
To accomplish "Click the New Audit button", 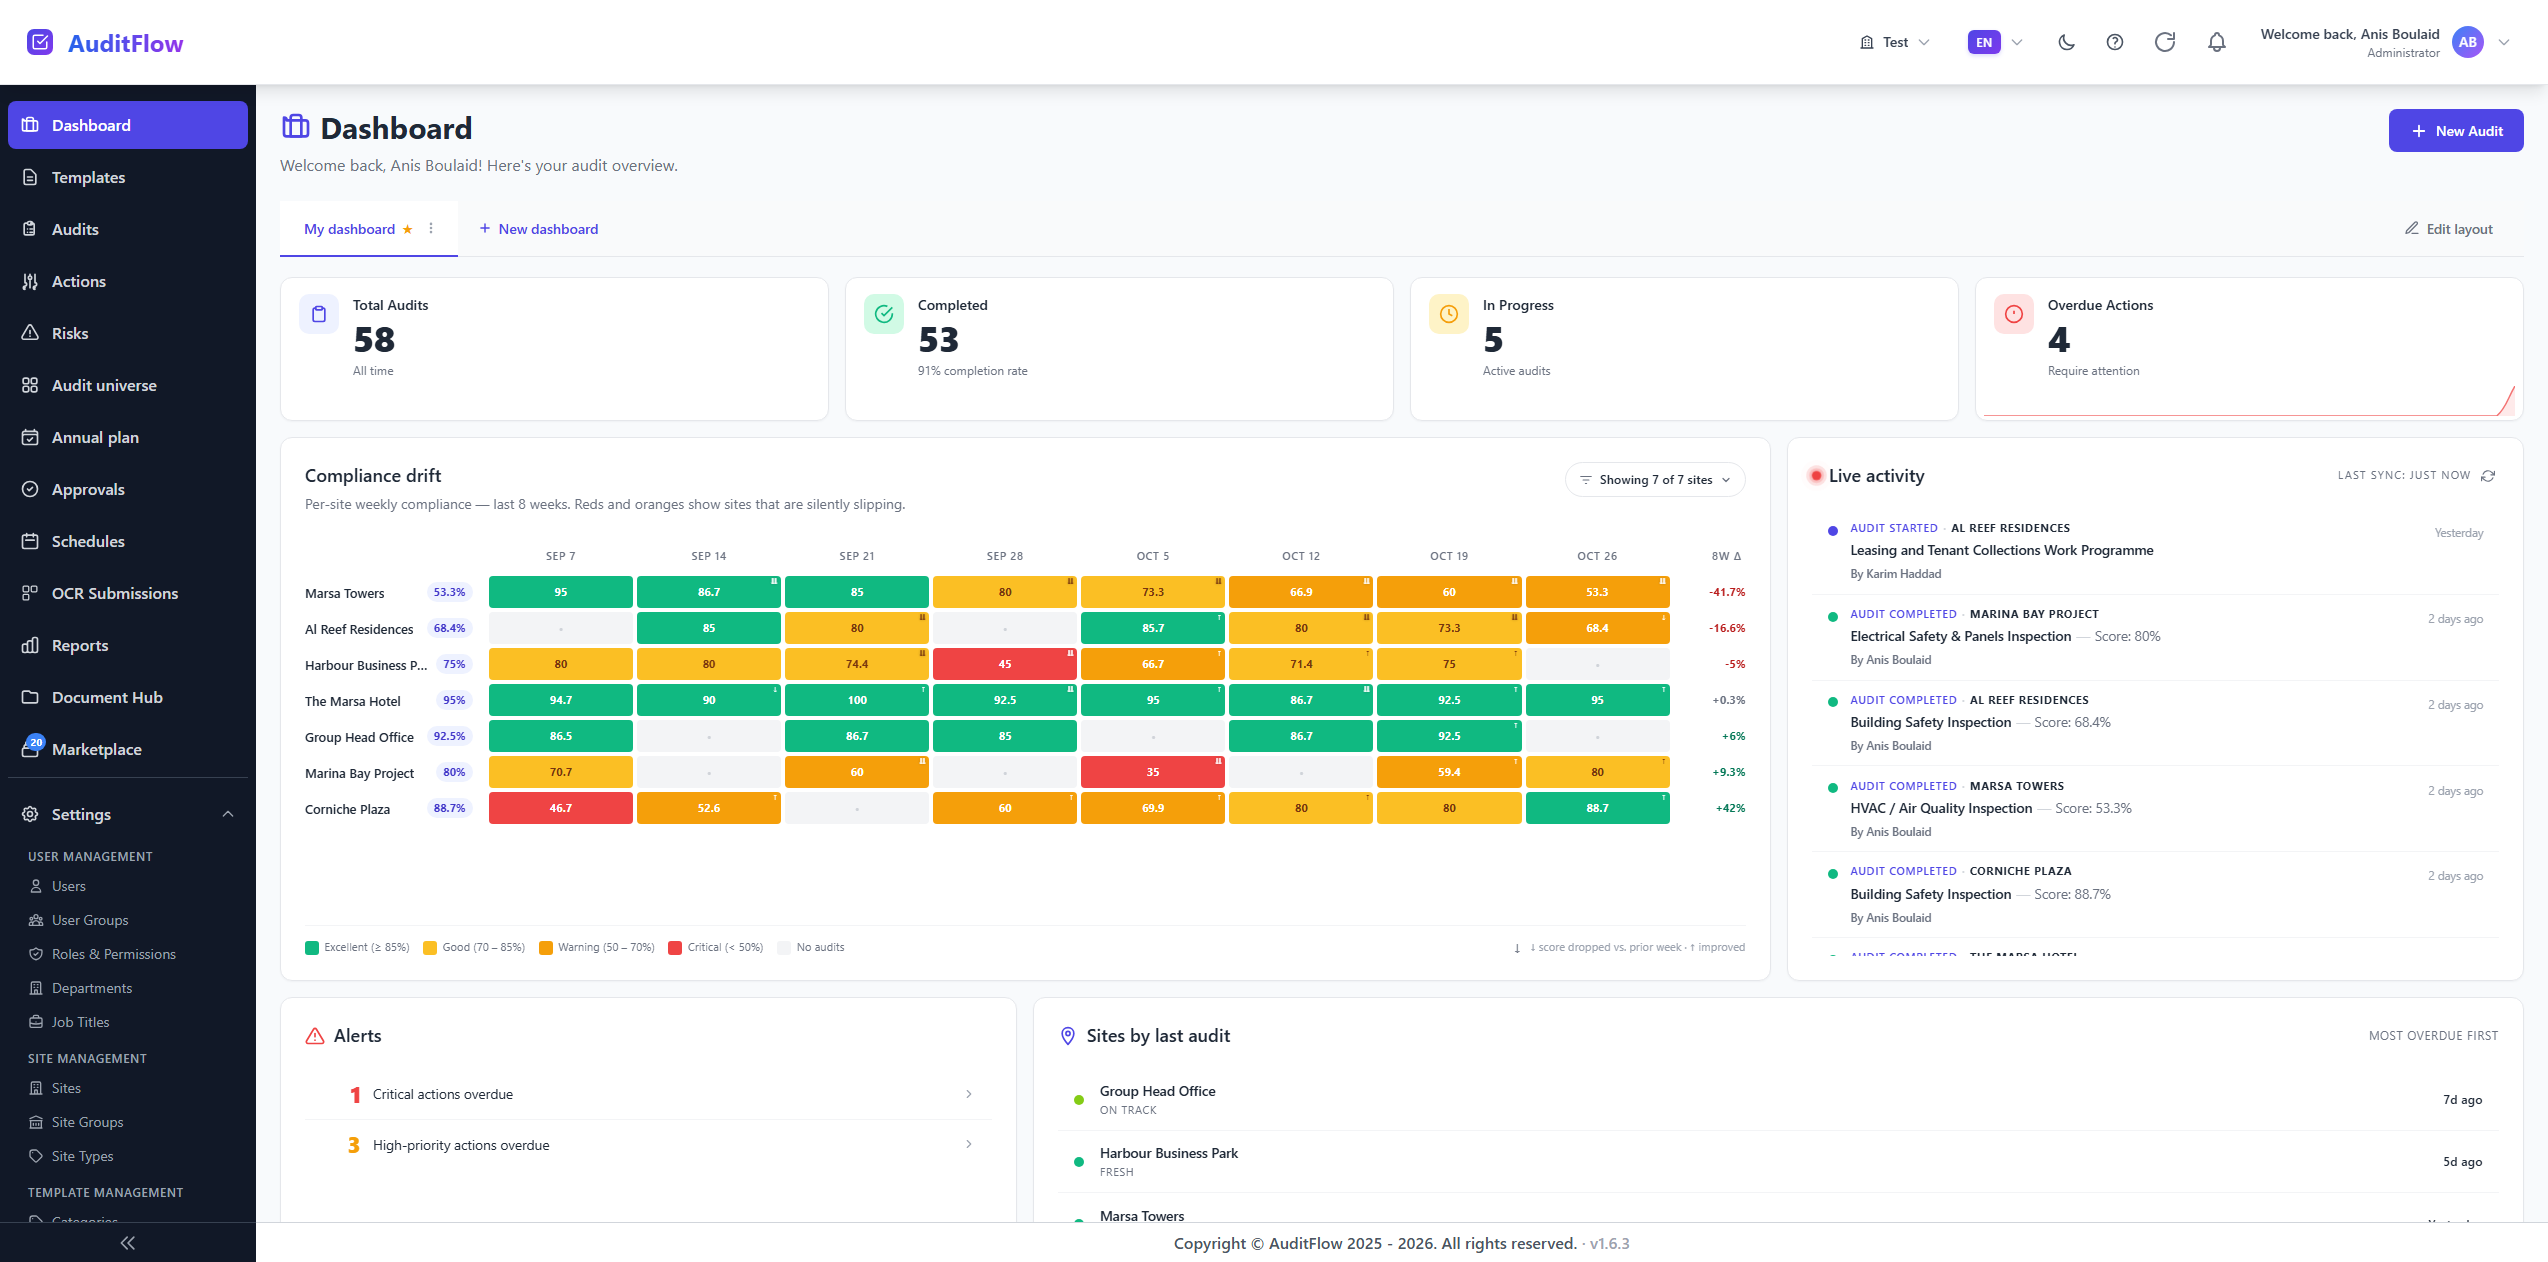I will click(x=2456, y=131).
